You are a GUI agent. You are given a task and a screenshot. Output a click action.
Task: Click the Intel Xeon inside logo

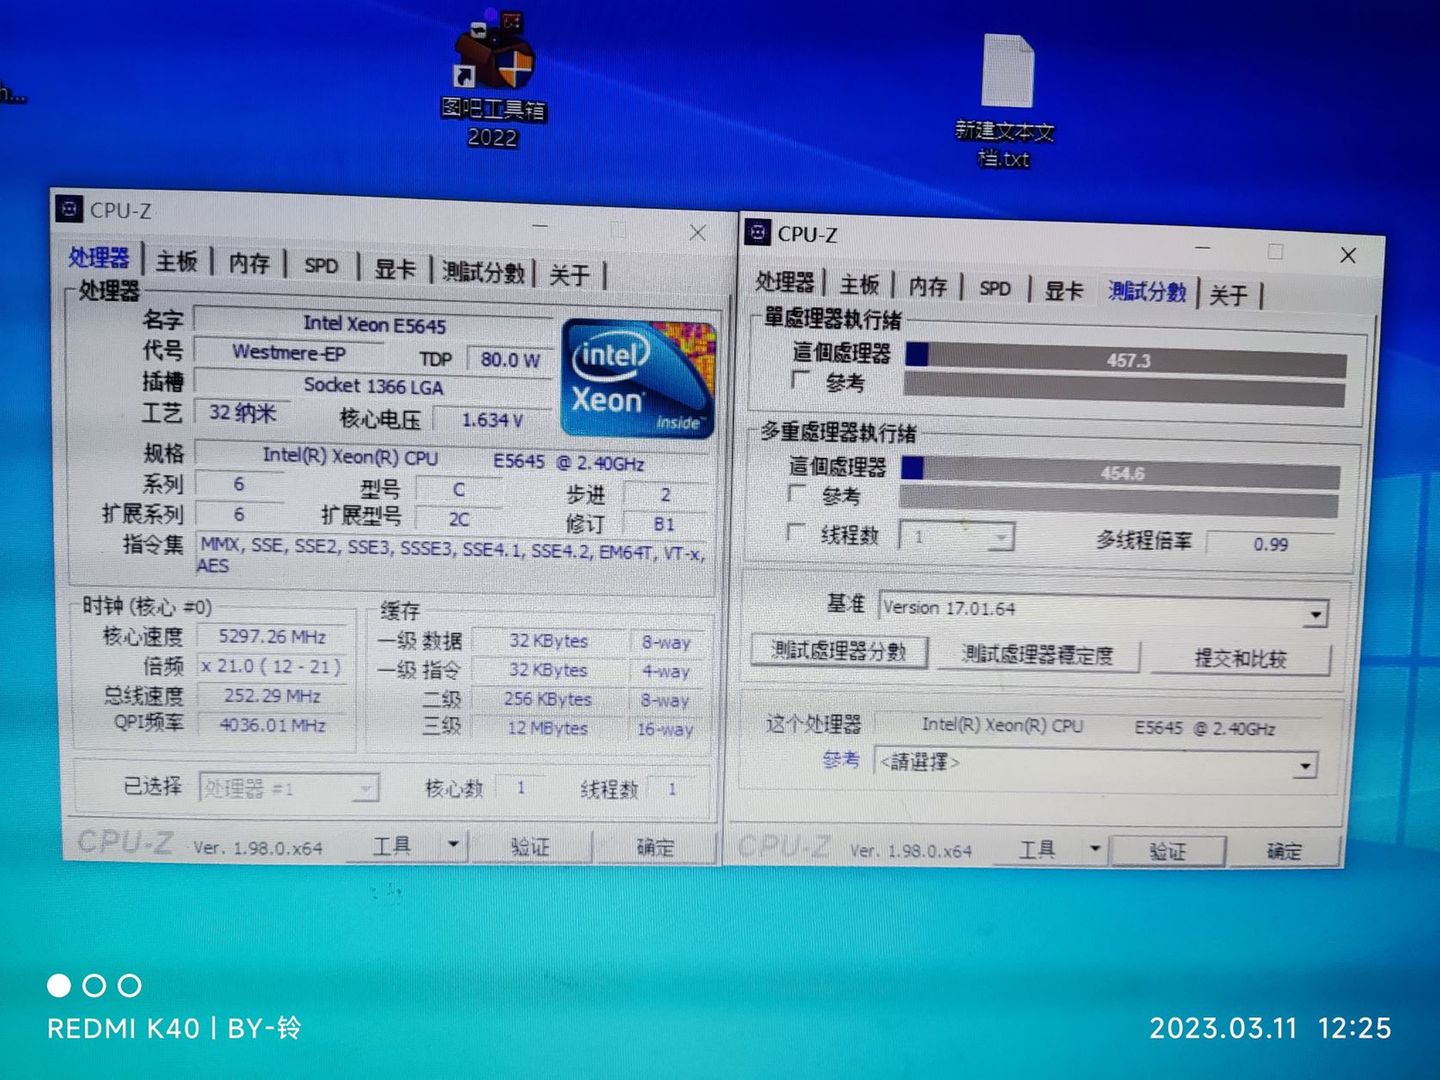click(x=639, y=379)
